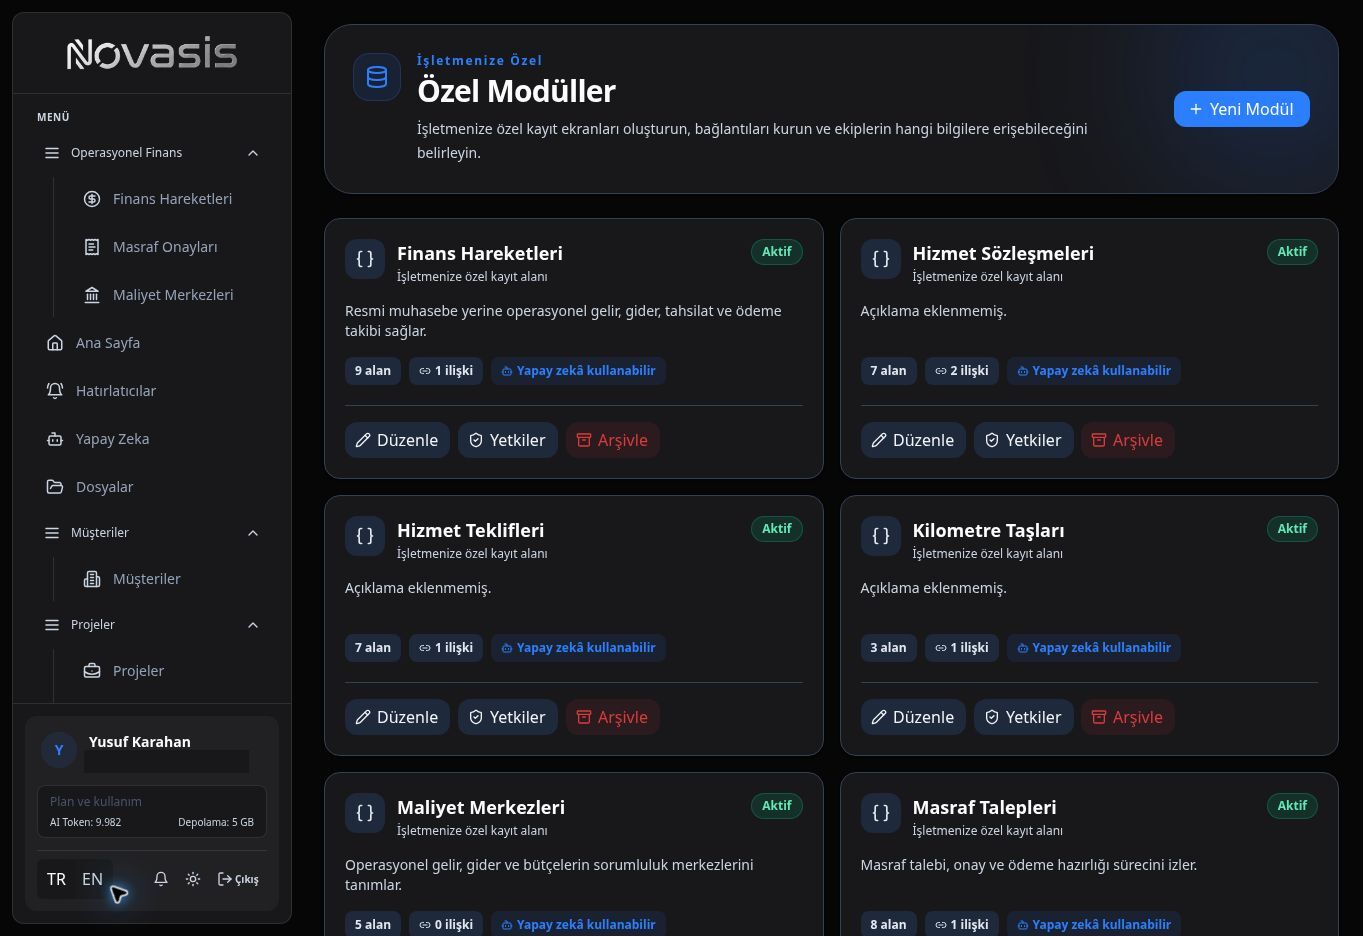Viewport: 1363px width, 936px height.
Task: Click the braces icon of Kilometre Taşları card
Action: point(881,536)
